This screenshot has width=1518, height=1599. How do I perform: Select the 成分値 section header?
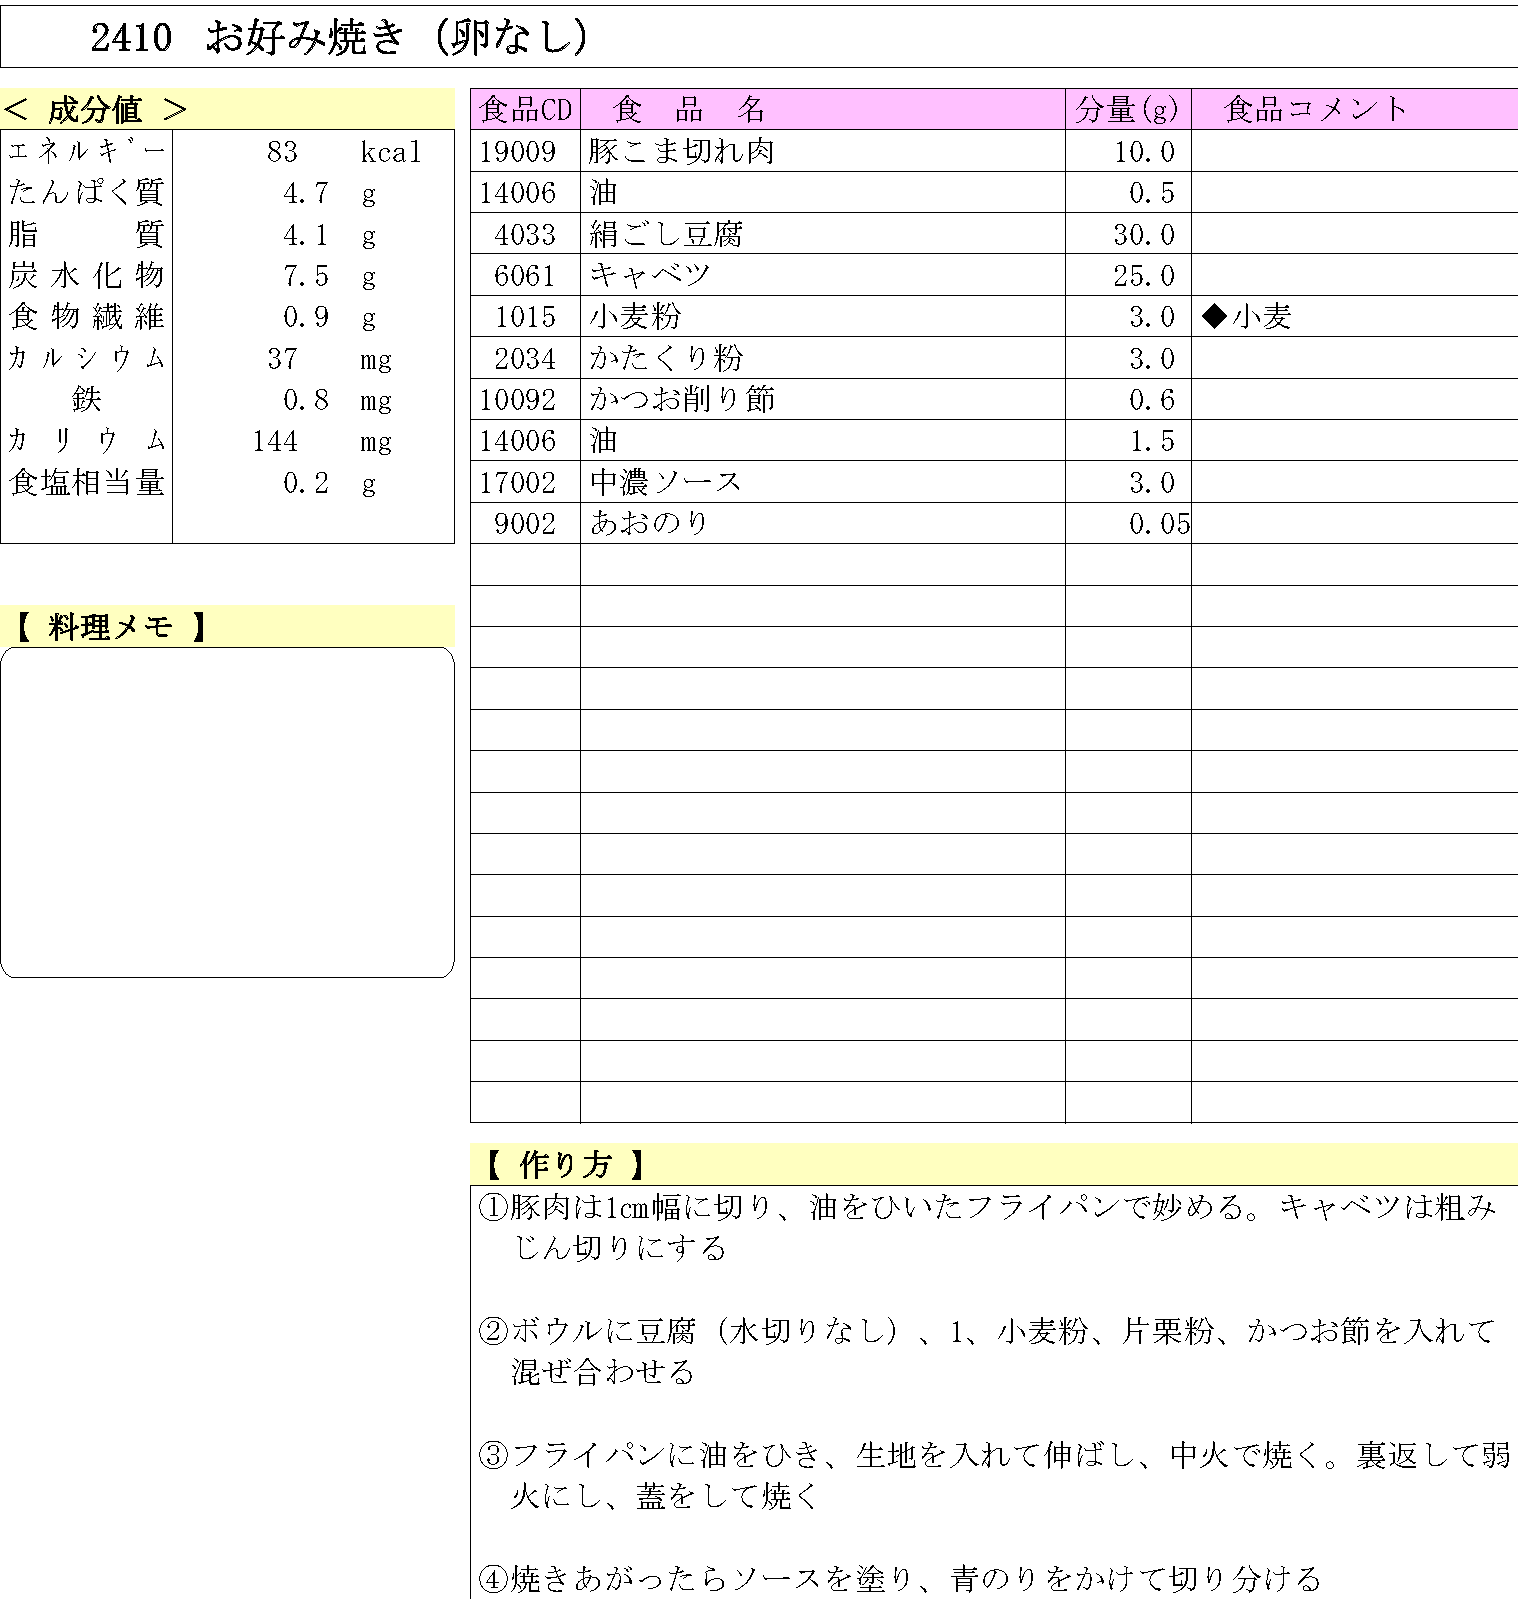tap(95, 109)
